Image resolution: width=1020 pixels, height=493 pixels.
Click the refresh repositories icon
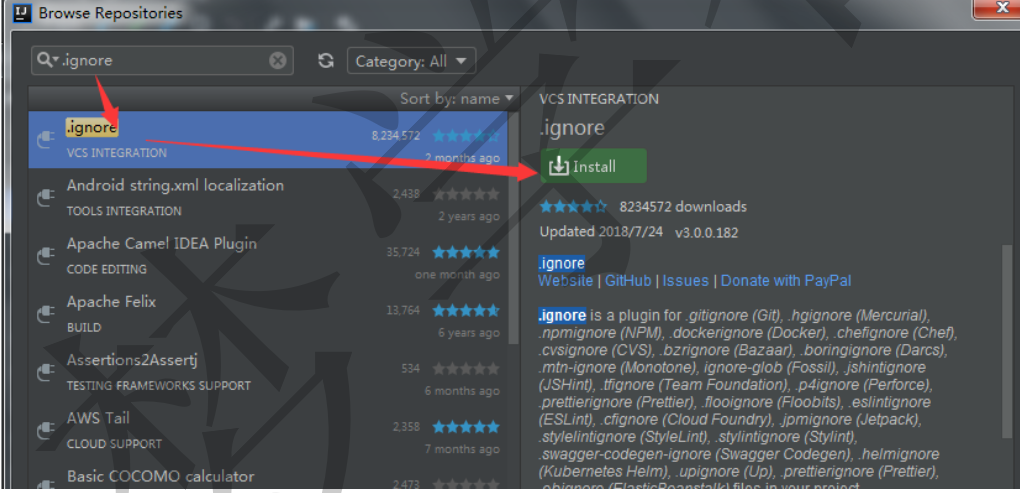click(x=326, y=61)
